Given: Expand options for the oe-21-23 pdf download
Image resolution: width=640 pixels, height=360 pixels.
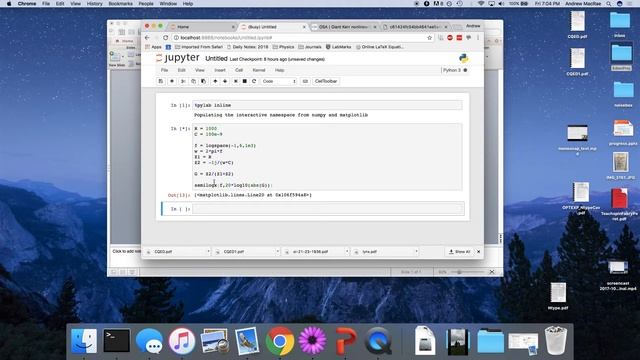Looking at the screenshot, I should tap(347, 251).
